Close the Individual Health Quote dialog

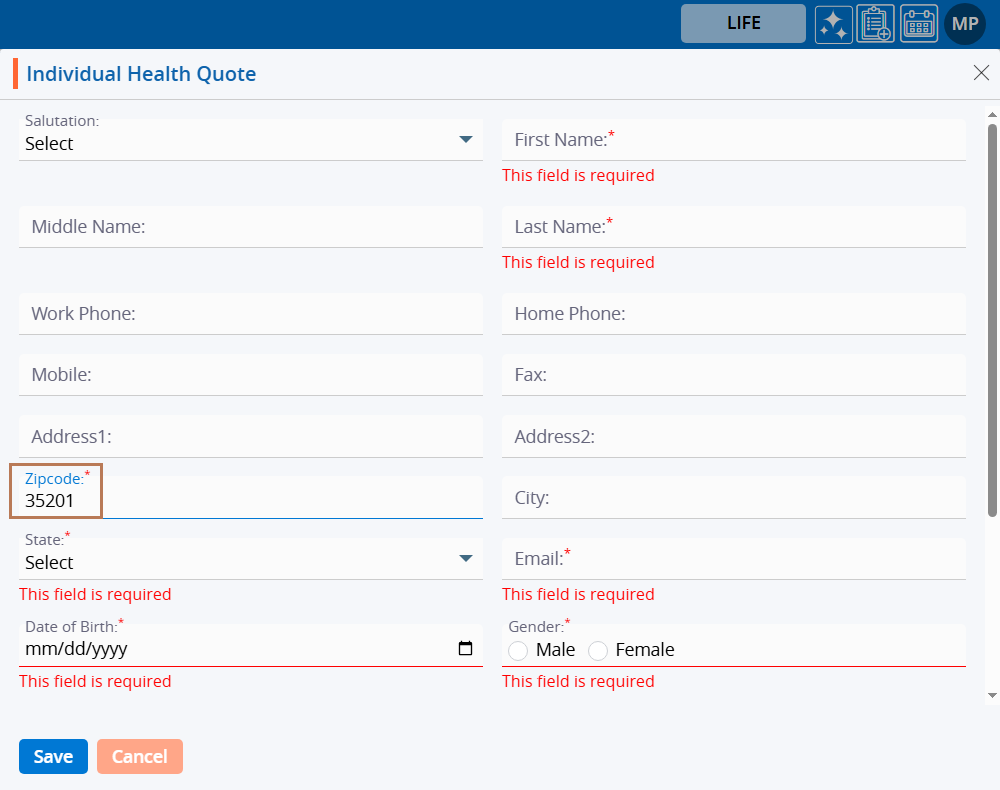[981, 72]
